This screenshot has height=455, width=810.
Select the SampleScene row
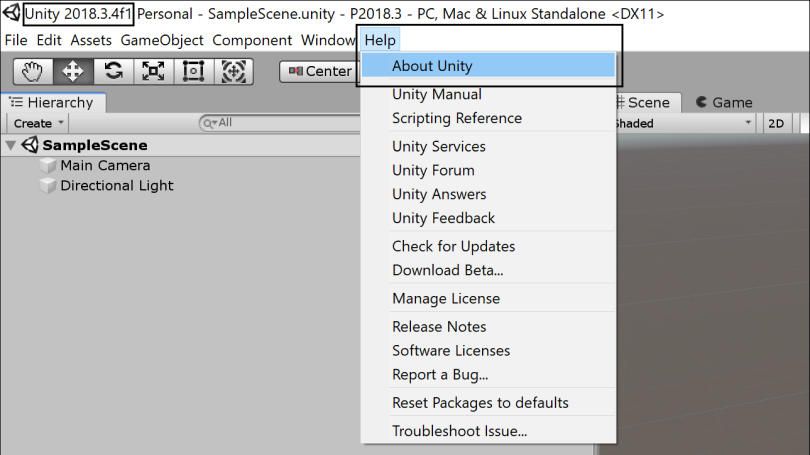(x=180, y=146)
